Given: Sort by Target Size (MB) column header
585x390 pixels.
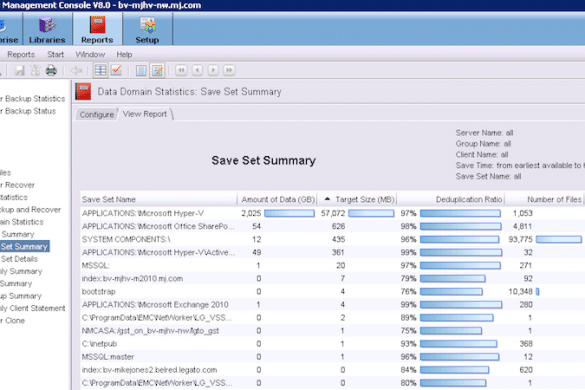Looking at the screenshot, I should click(x=357, y=199).
